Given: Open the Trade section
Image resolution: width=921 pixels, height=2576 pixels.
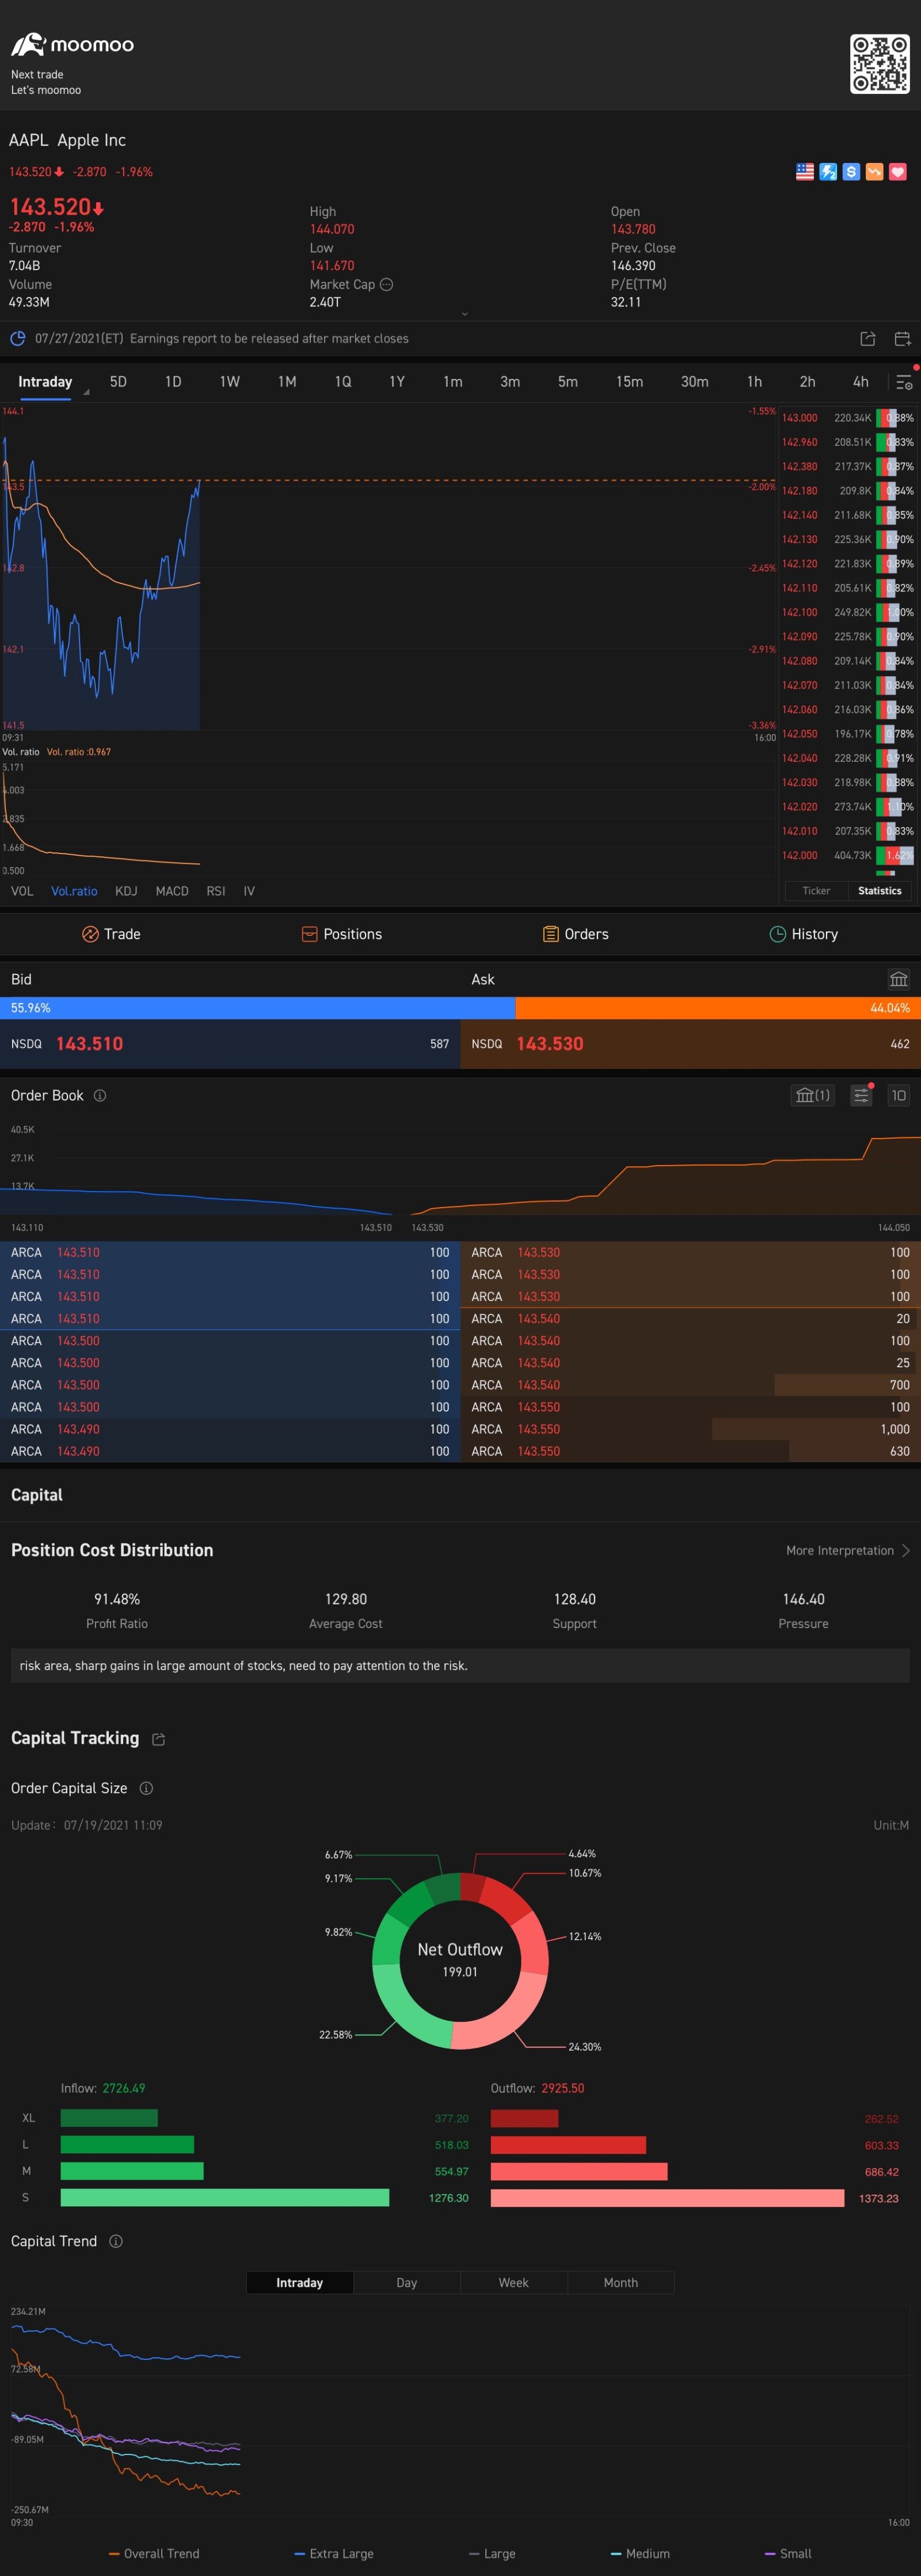Looking at the screenshot, I should click(111, 934).
